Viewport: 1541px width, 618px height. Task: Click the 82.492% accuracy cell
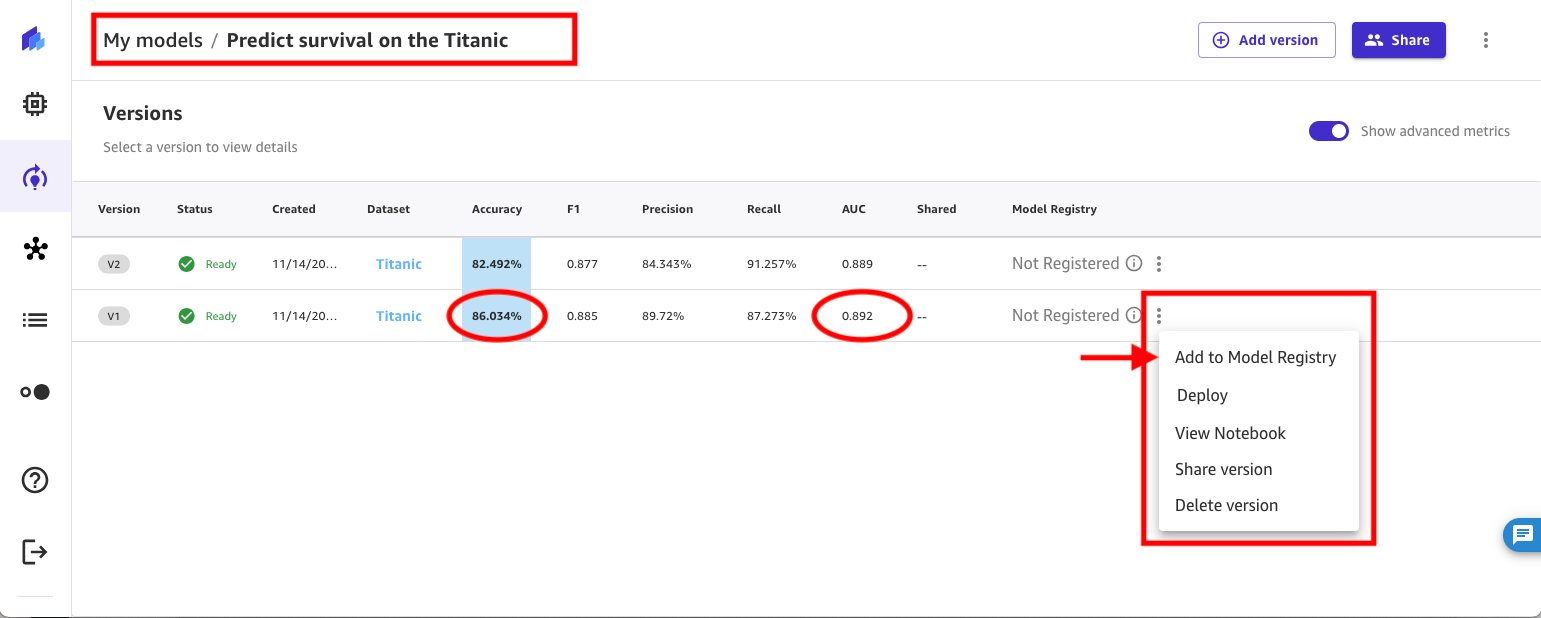coord(496,264)
